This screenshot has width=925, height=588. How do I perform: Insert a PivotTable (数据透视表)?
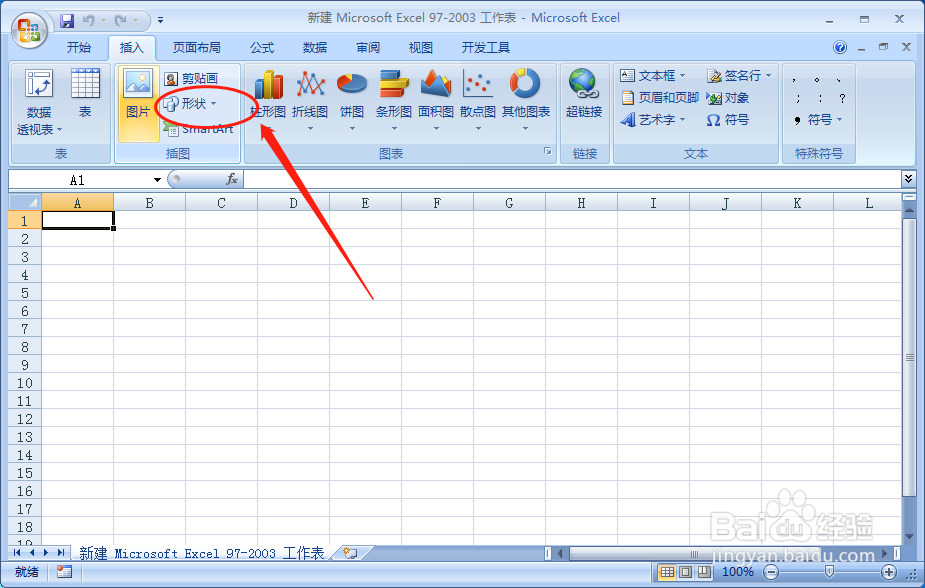pyautogui.click(x=39, y=103)
